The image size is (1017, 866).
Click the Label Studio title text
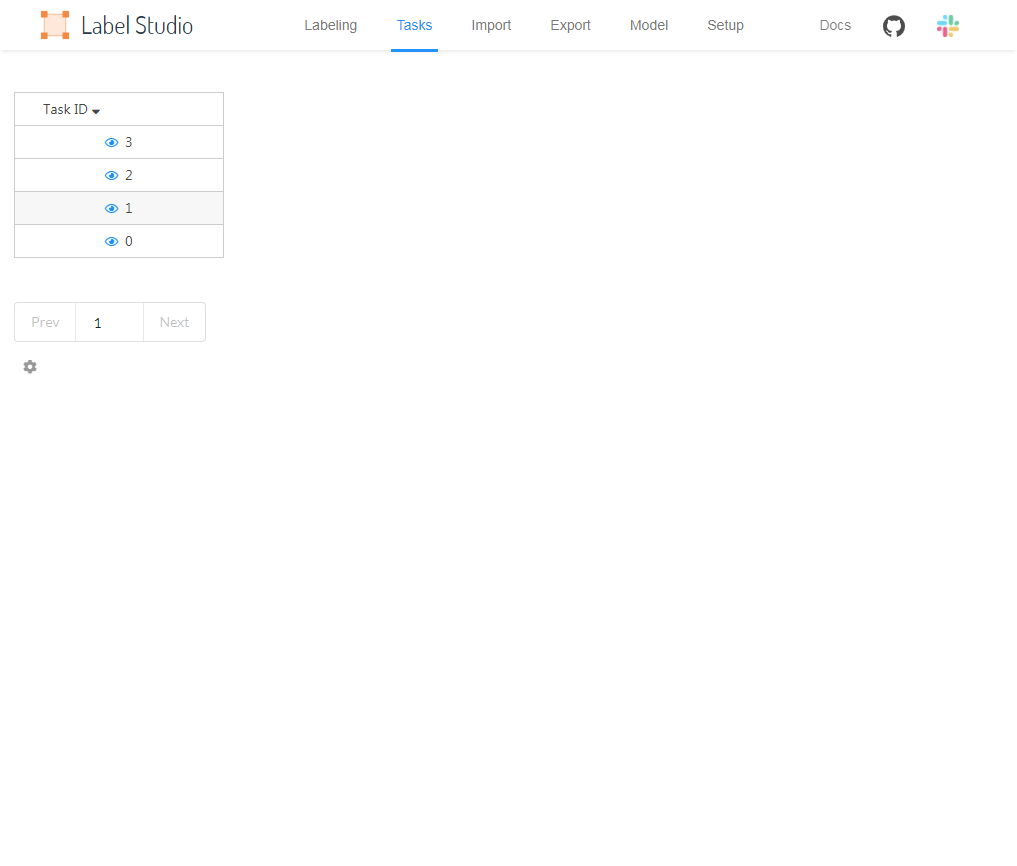(x=137, y=25)
